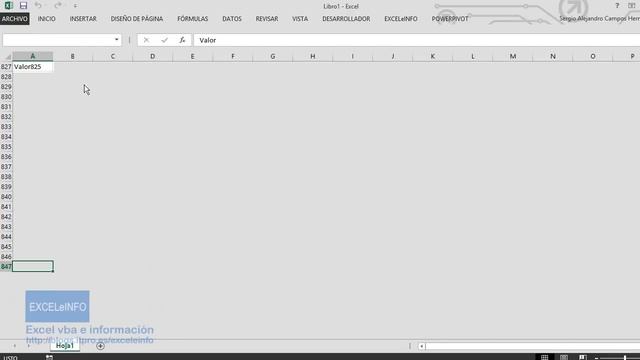The height and width of the screenshot is (360, 640).
Task: Select column F header
Action: click(233, 56)
